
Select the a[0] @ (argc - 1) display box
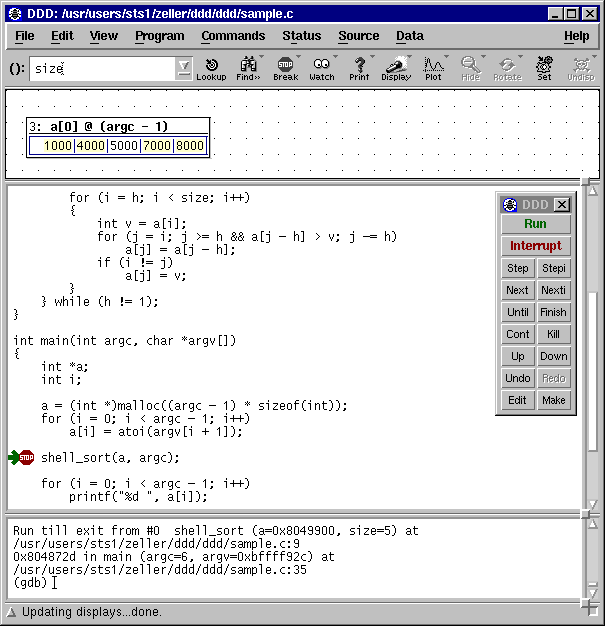[118, 138]
